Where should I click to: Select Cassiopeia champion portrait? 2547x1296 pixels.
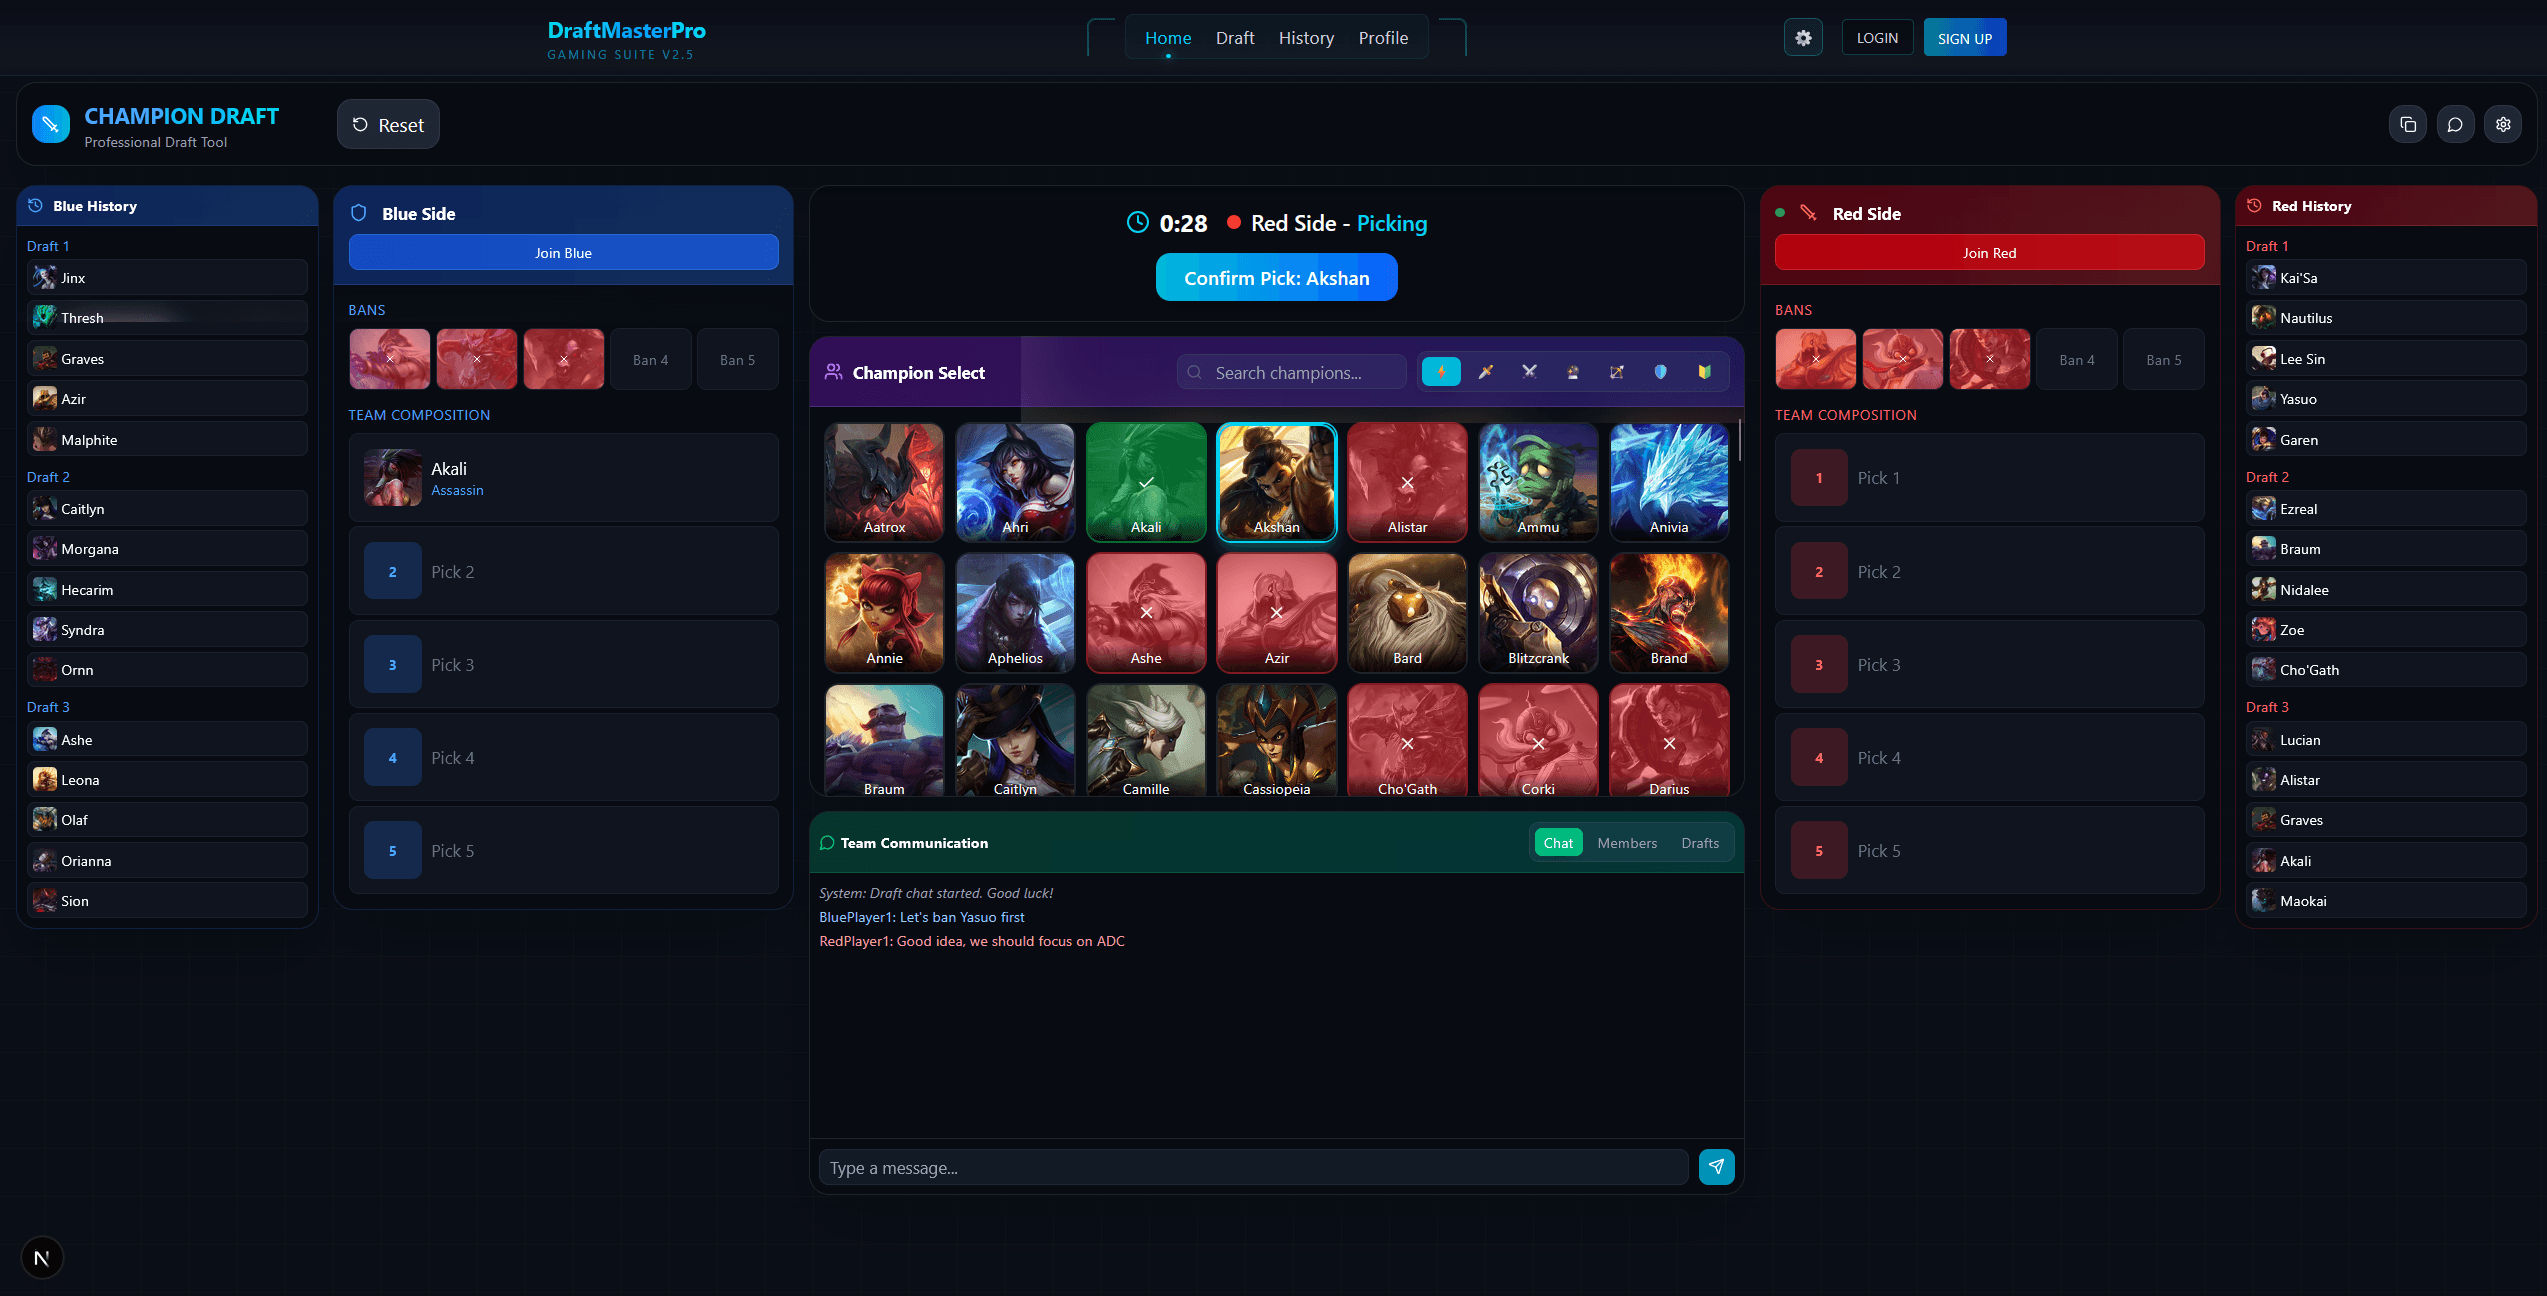[1277, 740]
